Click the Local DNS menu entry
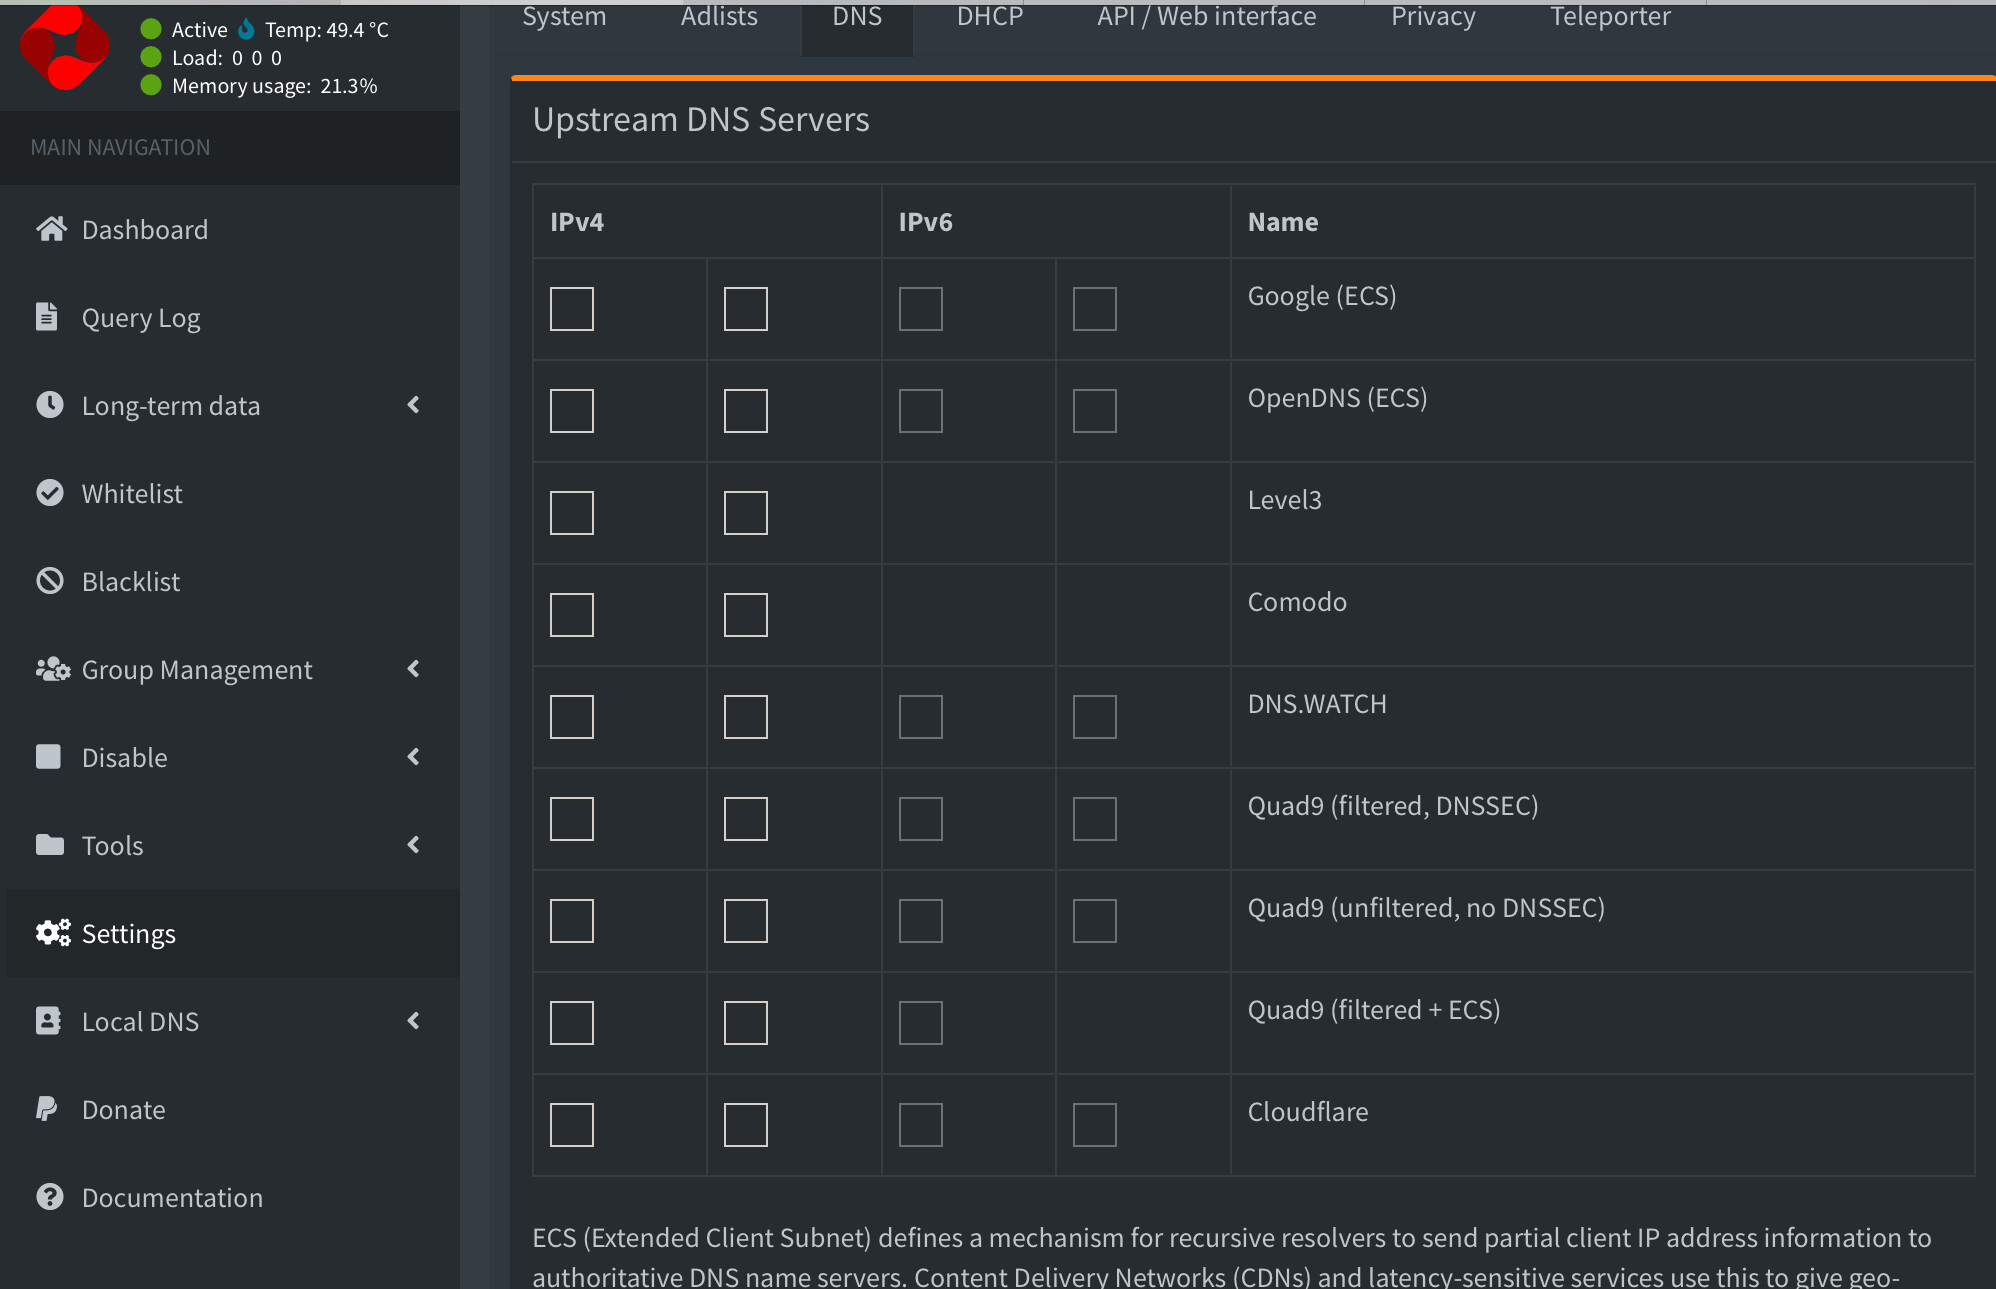 (x=230, y=1021)
